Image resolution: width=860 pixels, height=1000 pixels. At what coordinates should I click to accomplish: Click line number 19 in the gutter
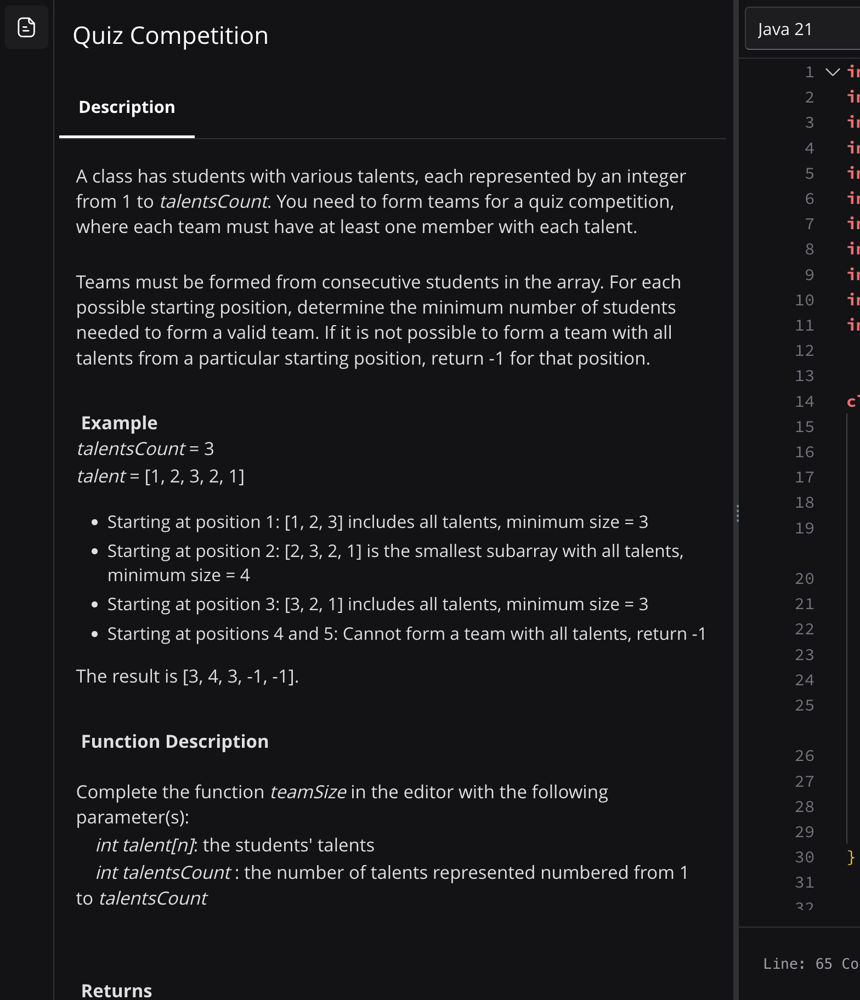[804, 528]
